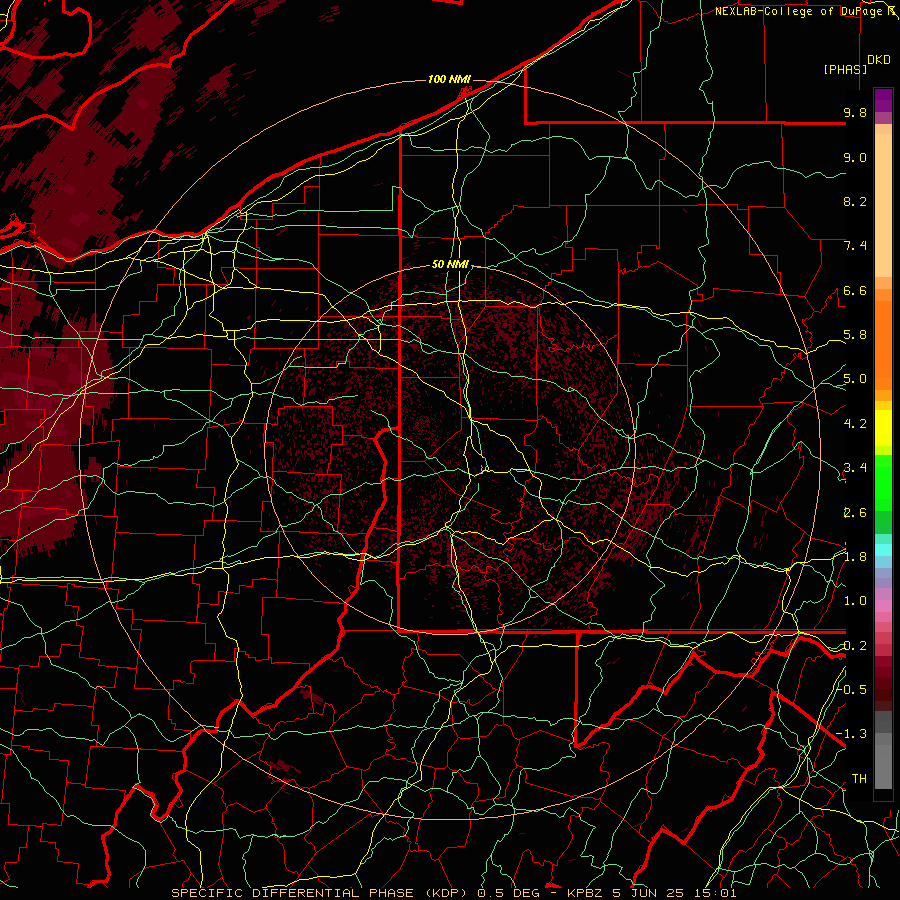Select the 0.2 legend value
The height and width of the screenshot is (900, 900).
(855, 646)
